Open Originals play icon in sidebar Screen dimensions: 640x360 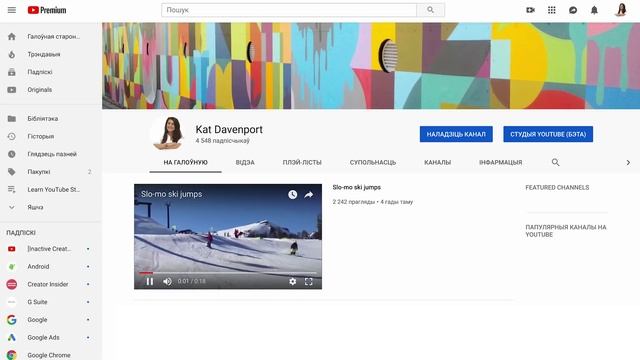[12, 90]
